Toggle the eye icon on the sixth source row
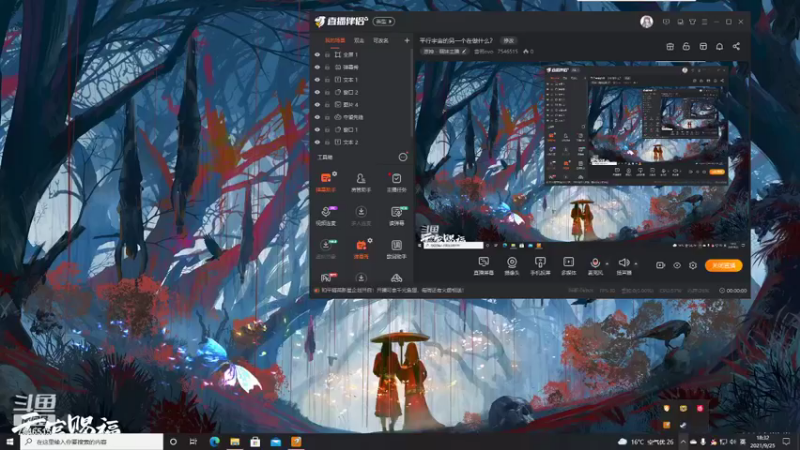 point(317,117)
